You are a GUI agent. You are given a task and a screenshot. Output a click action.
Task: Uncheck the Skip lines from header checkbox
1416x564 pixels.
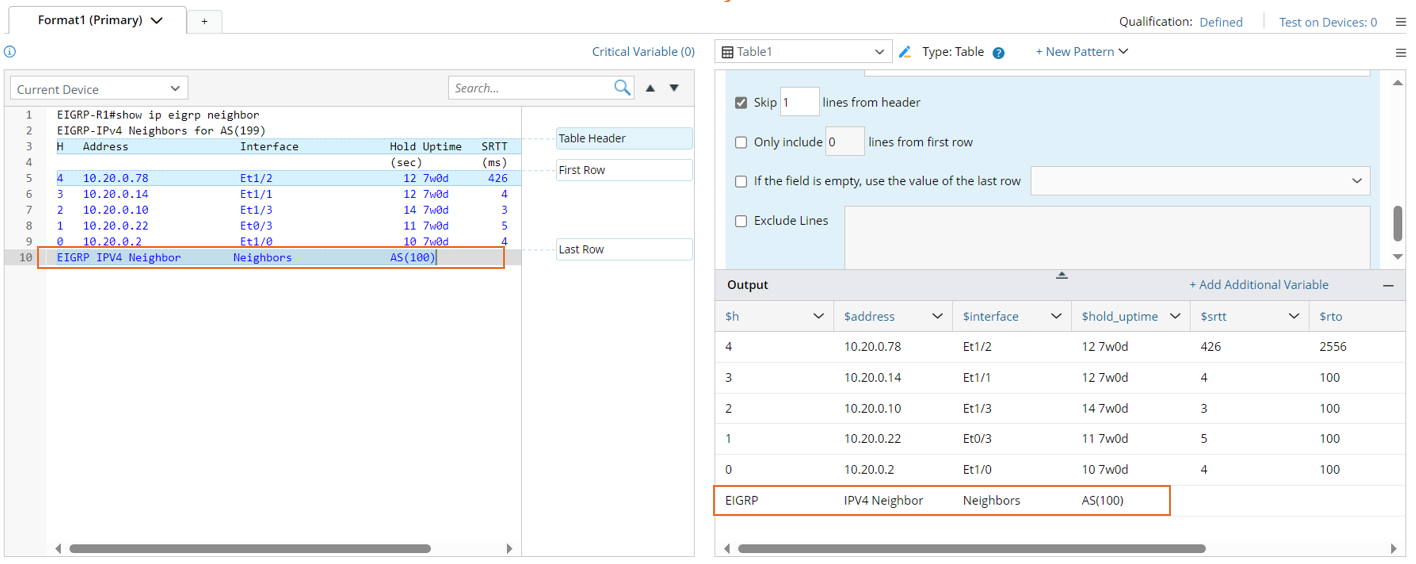pyautogui.click(x=741, y=103)
